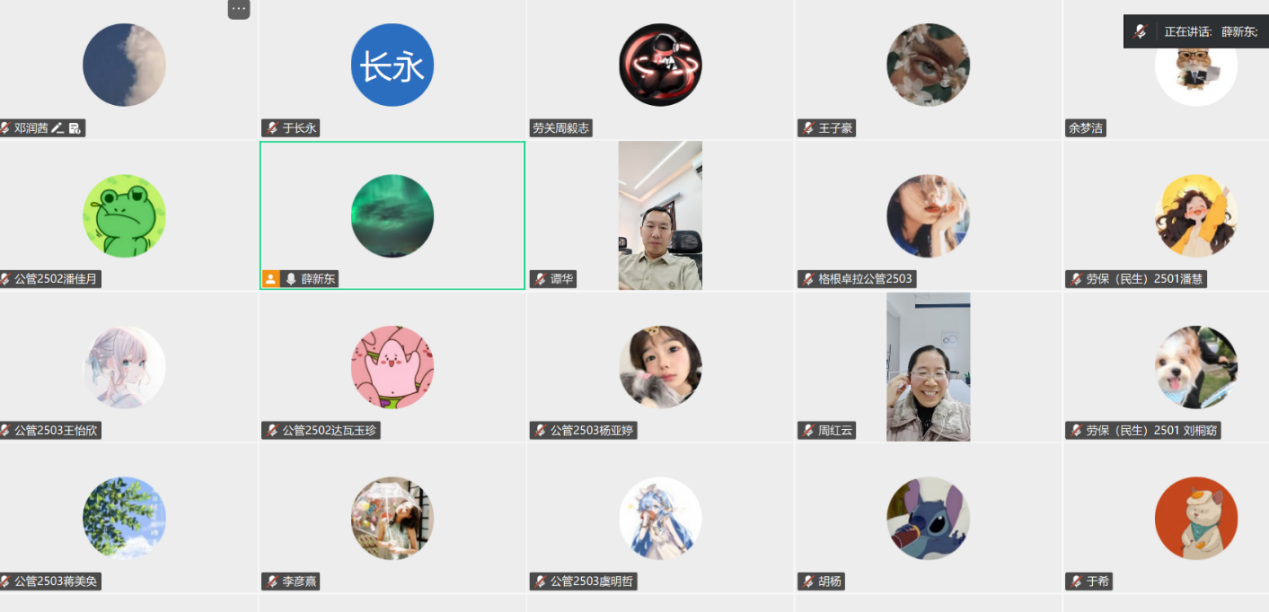1269x612 pixels.
Task: Click the muted mic icon next to 王子豪
Action: [808, 128]
